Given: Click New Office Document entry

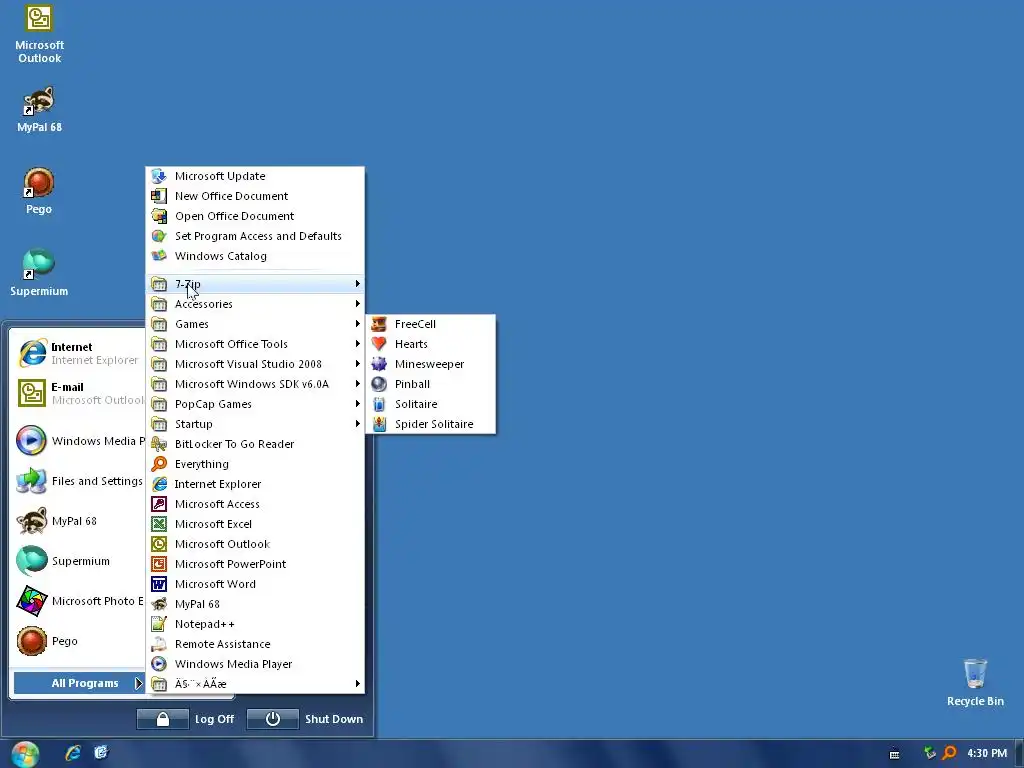Looking at the screenshot, I should (255, 196).
